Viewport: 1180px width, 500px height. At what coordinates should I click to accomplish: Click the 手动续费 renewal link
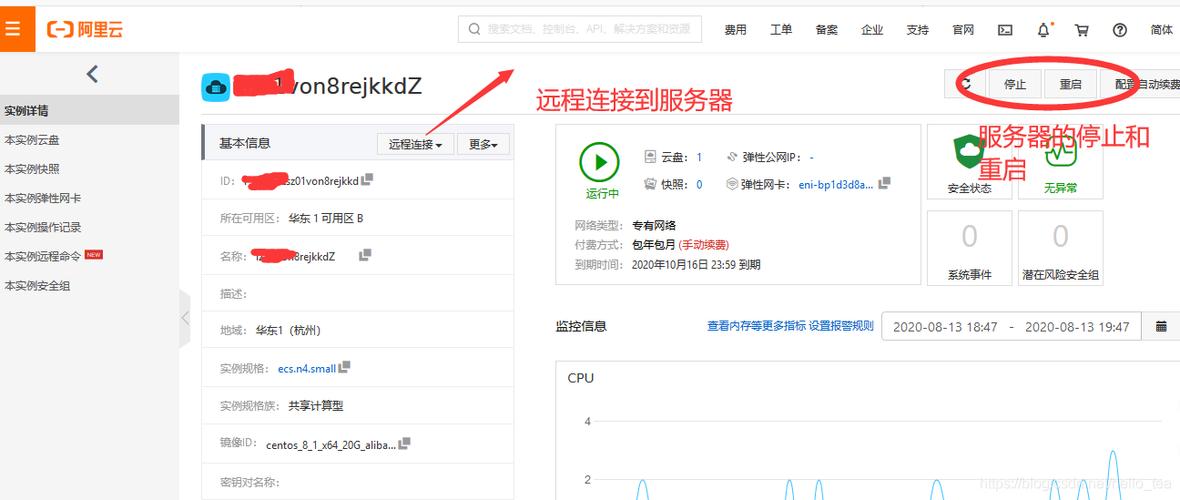(704, 245)
